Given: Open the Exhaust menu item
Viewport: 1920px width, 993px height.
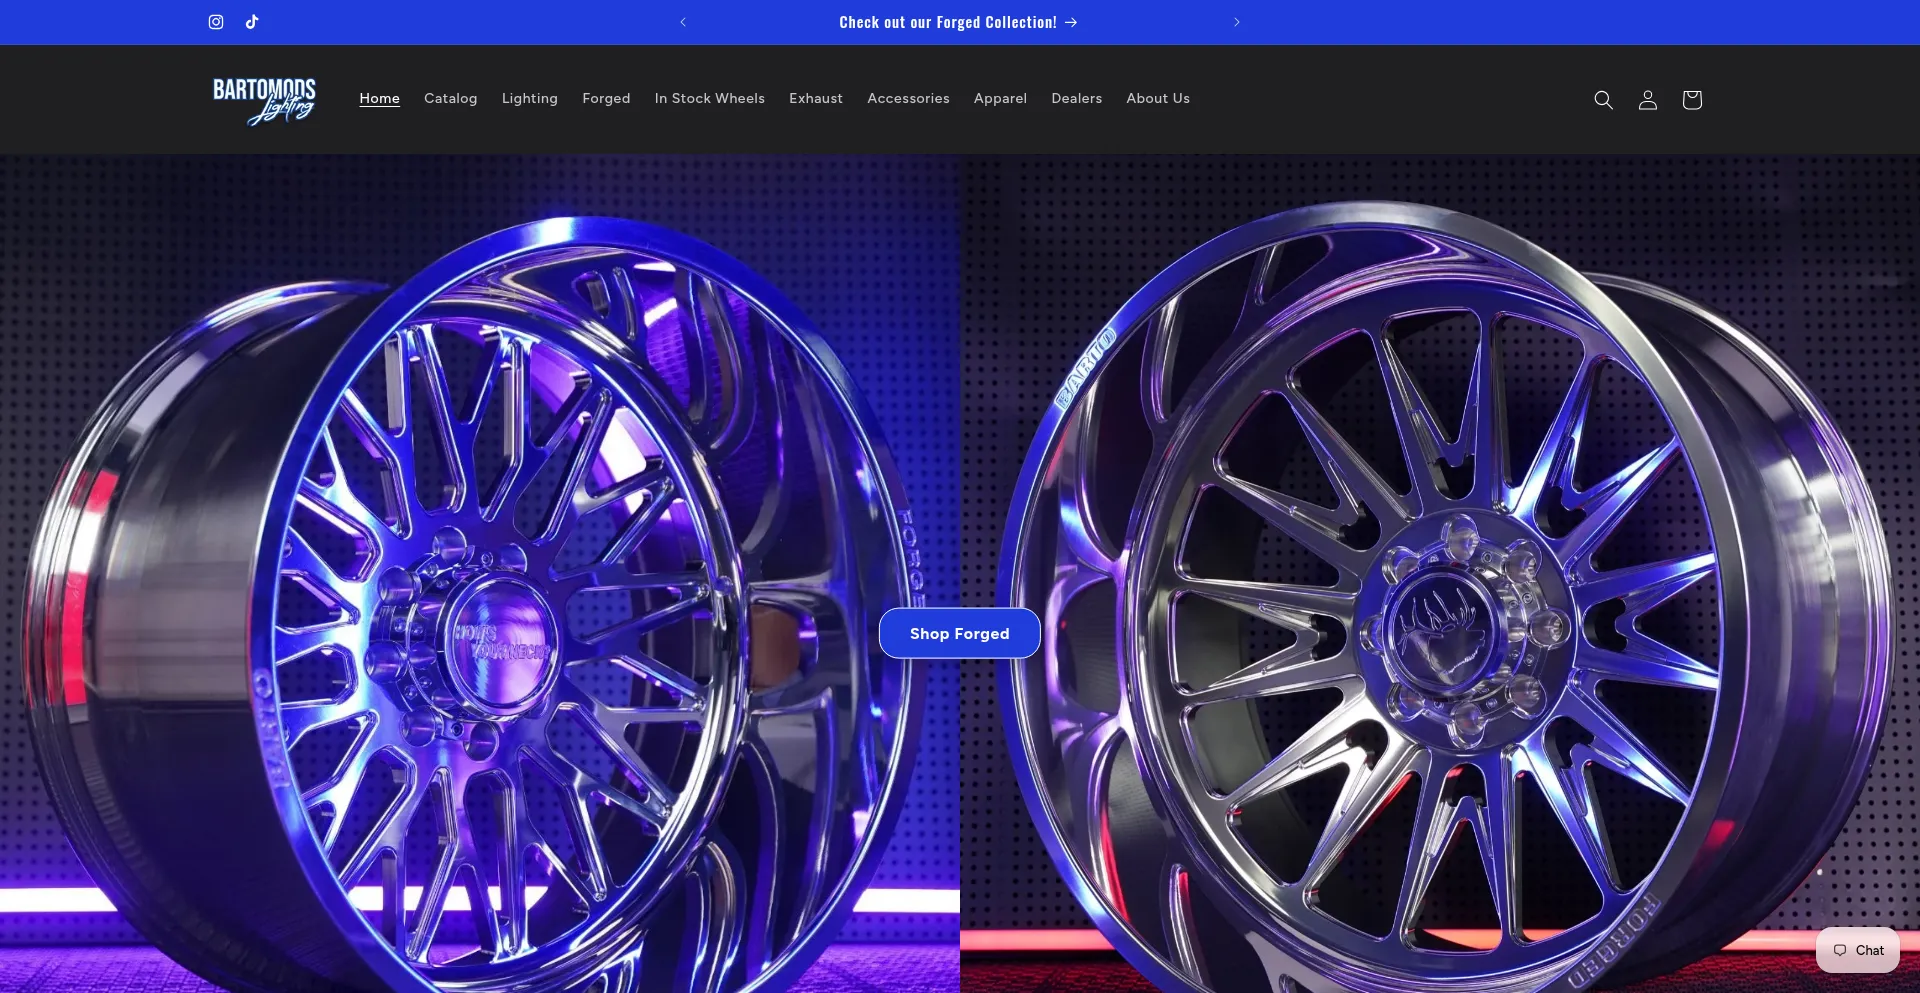Looking at the screenshot, I should point(816,98).
